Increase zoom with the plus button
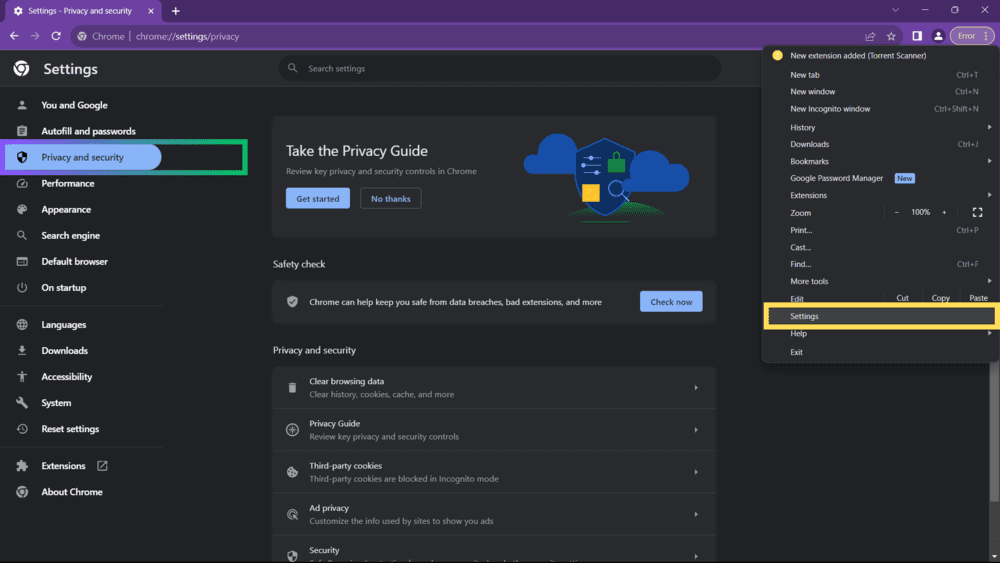1000x563 pixels. (944, 212)
